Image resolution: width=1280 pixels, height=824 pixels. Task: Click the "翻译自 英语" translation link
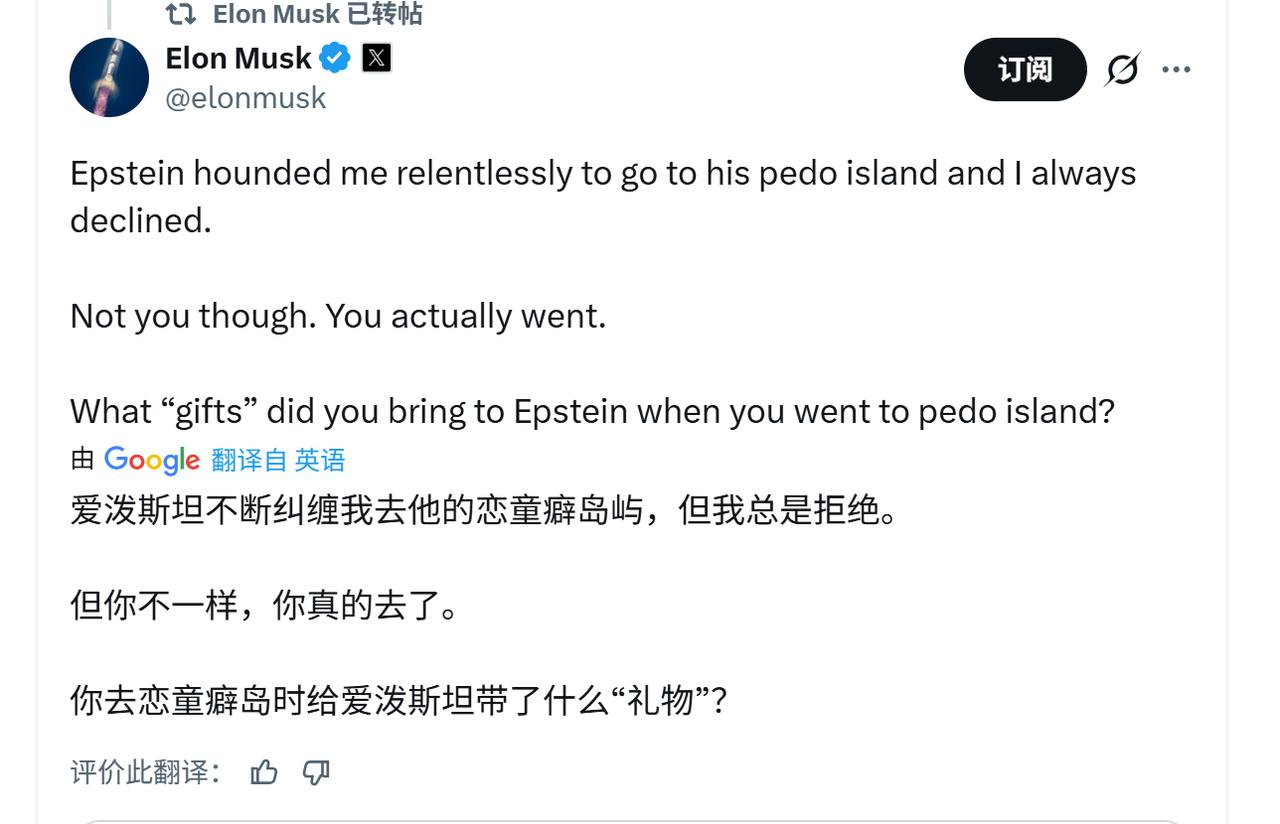tap(278, 460)
